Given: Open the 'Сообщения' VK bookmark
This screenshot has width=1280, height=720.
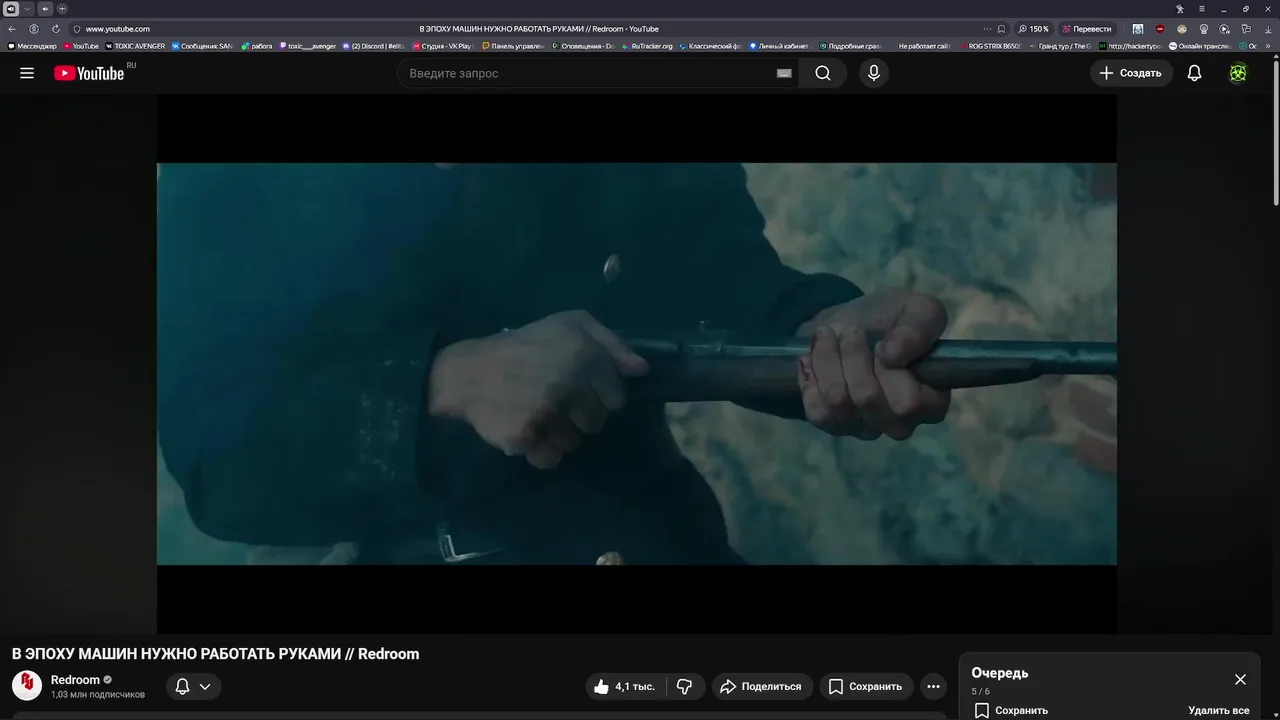Looking at the screenshot, I should tap(202, 46).
